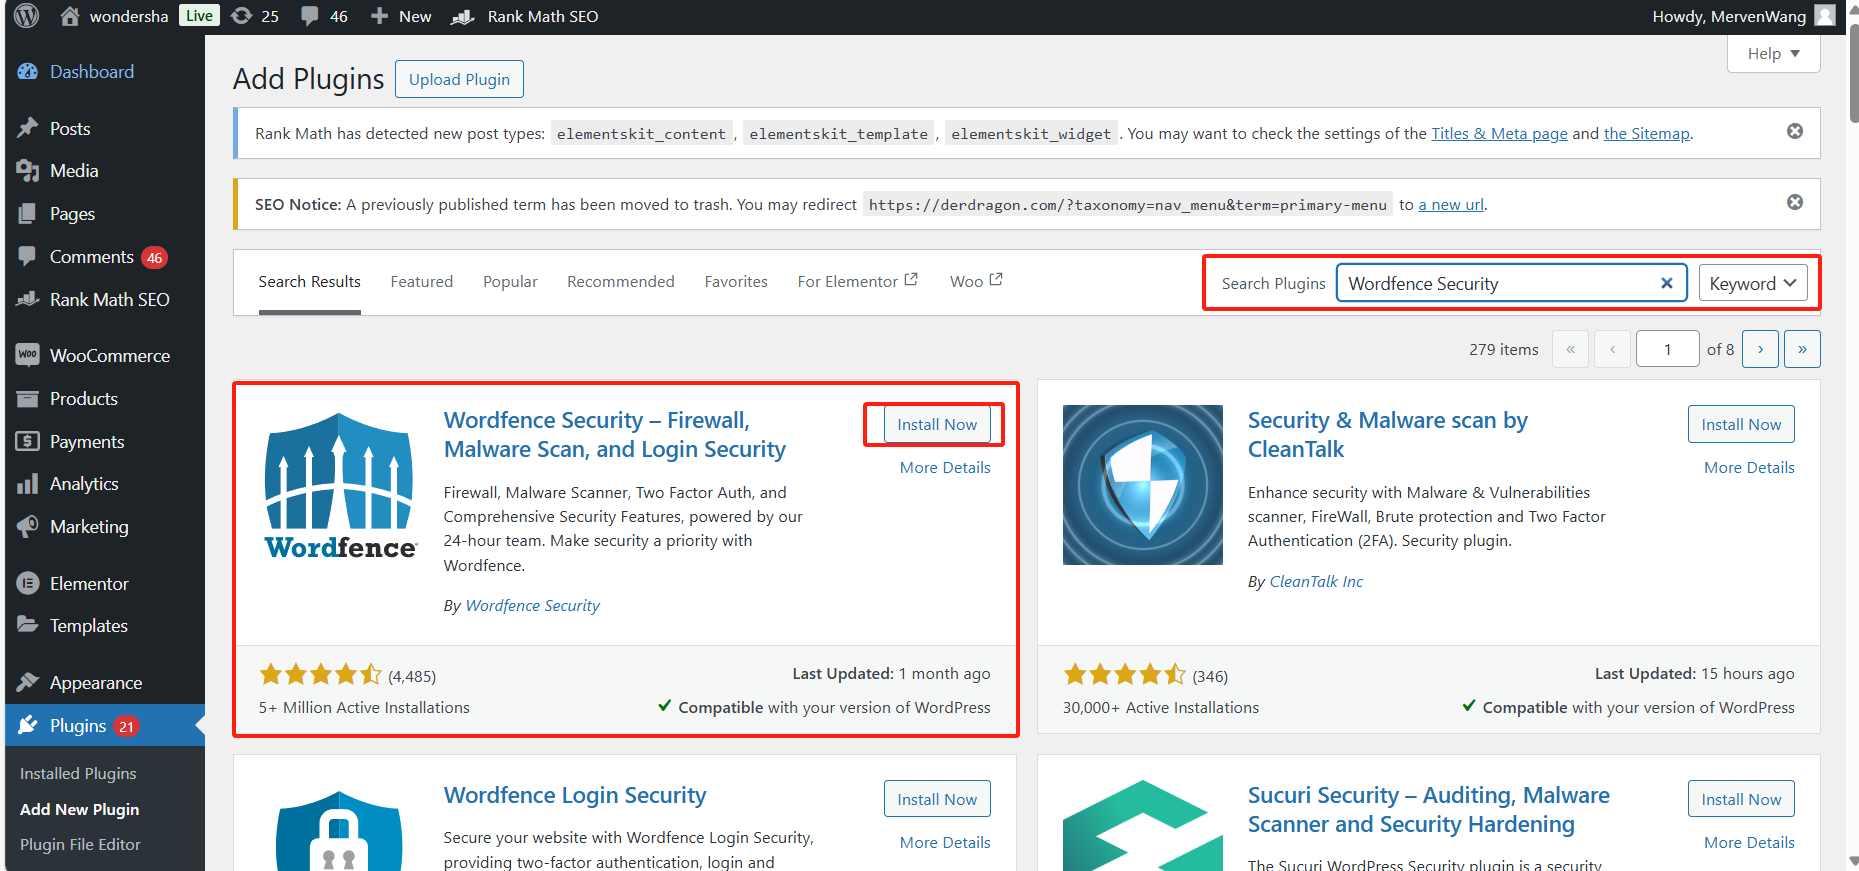Open the Woo tab

point(976,282)
